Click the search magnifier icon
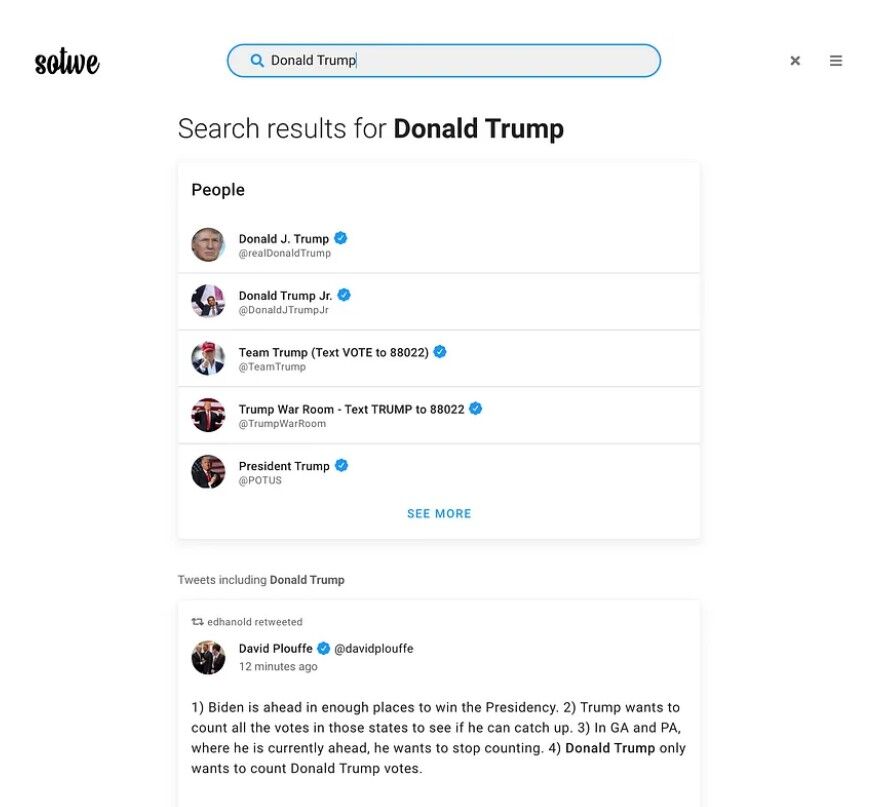This screenshot has width=879, height=807. (257, 61)
